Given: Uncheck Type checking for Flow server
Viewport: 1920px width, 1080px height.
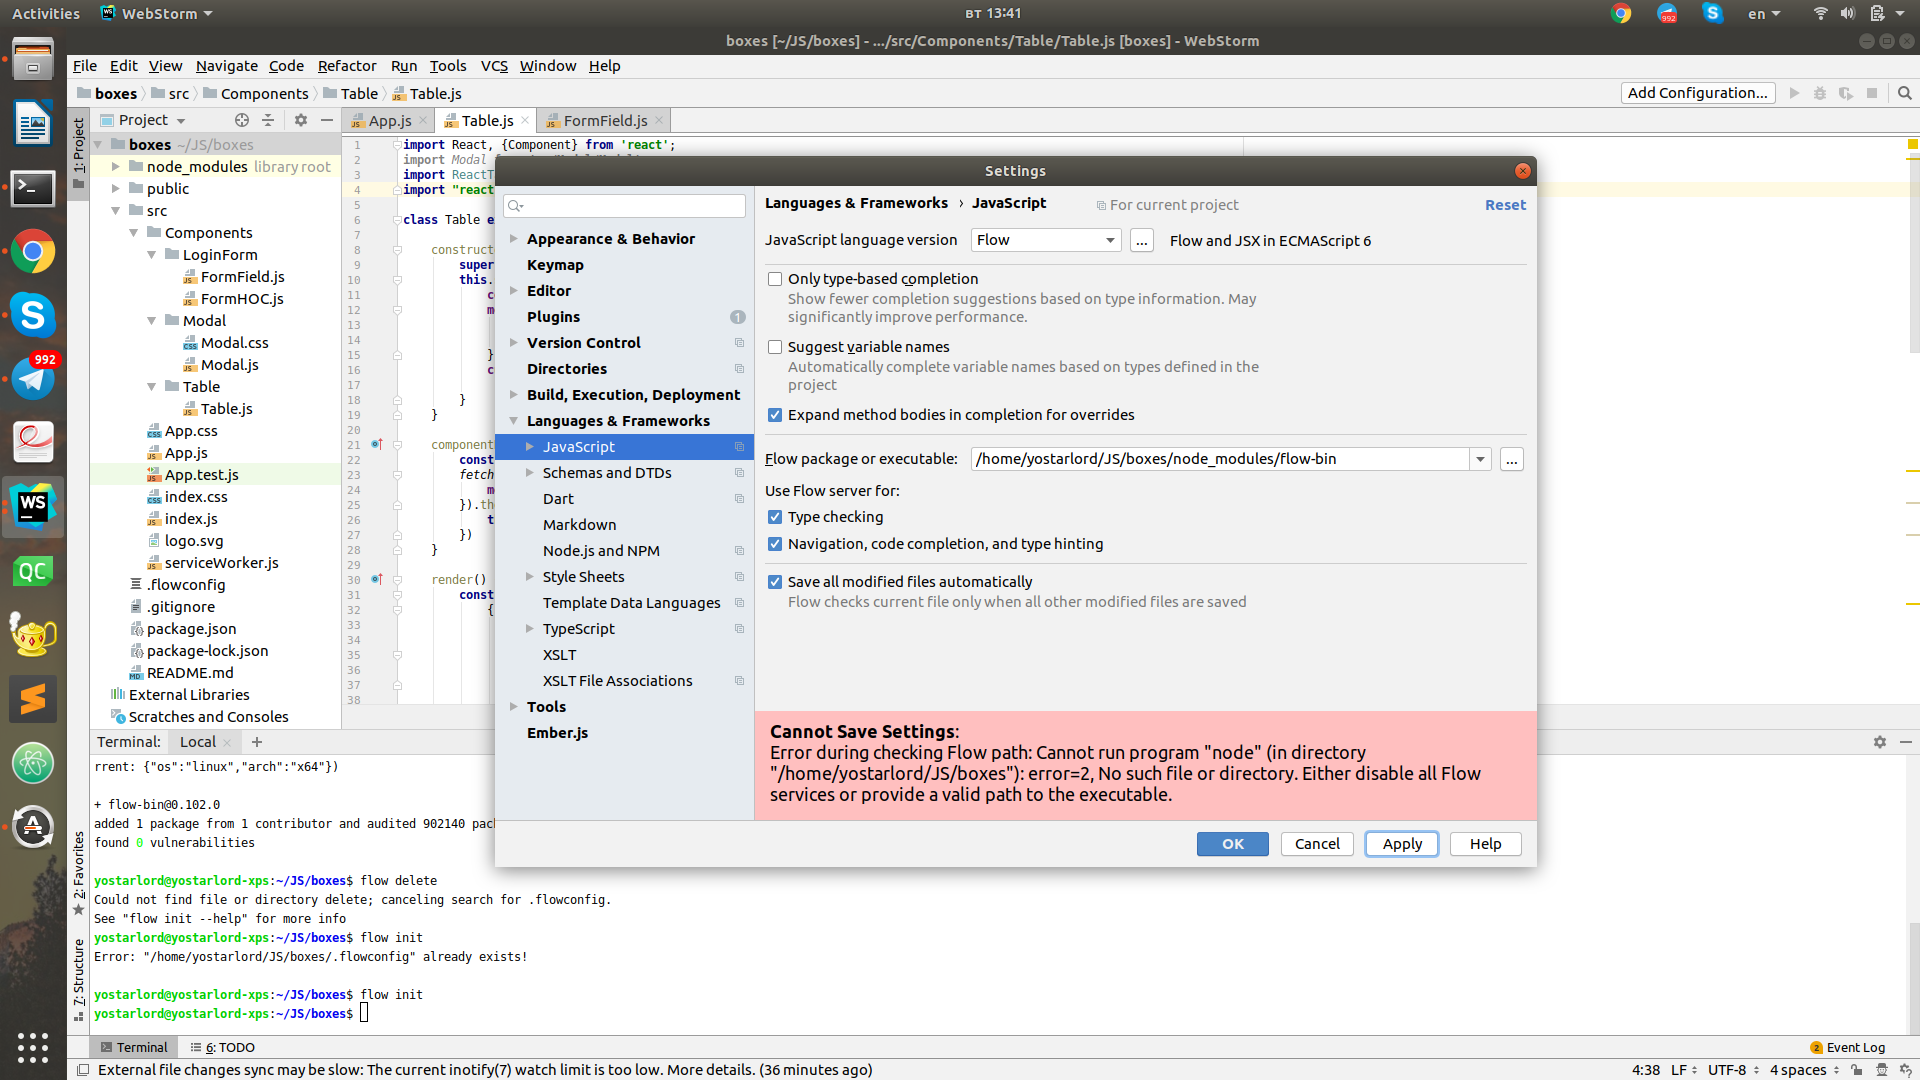Looking at the screenshot, I should pos(775,517).
